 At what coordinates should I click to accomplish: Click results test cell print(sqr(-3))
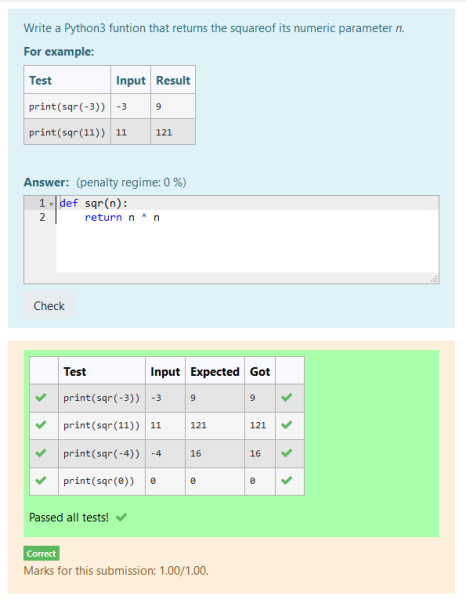[x=102, y=398]
